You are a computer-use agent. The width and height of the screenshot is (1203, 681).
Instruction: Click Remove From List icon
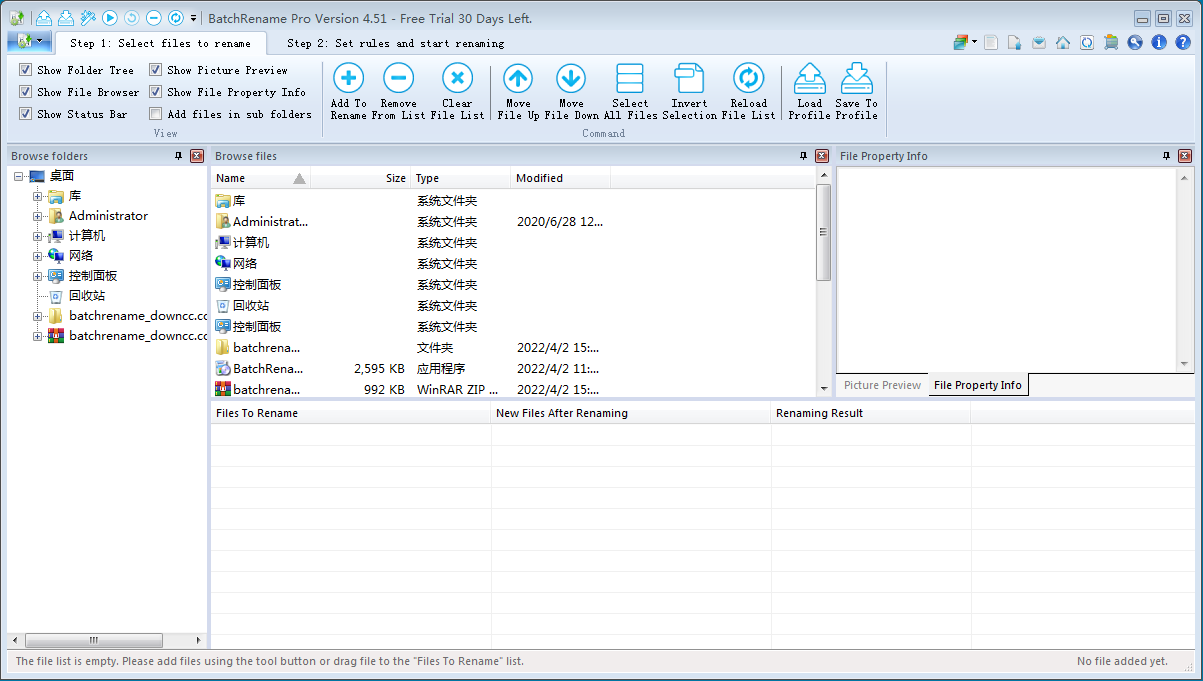click(398, 79)
